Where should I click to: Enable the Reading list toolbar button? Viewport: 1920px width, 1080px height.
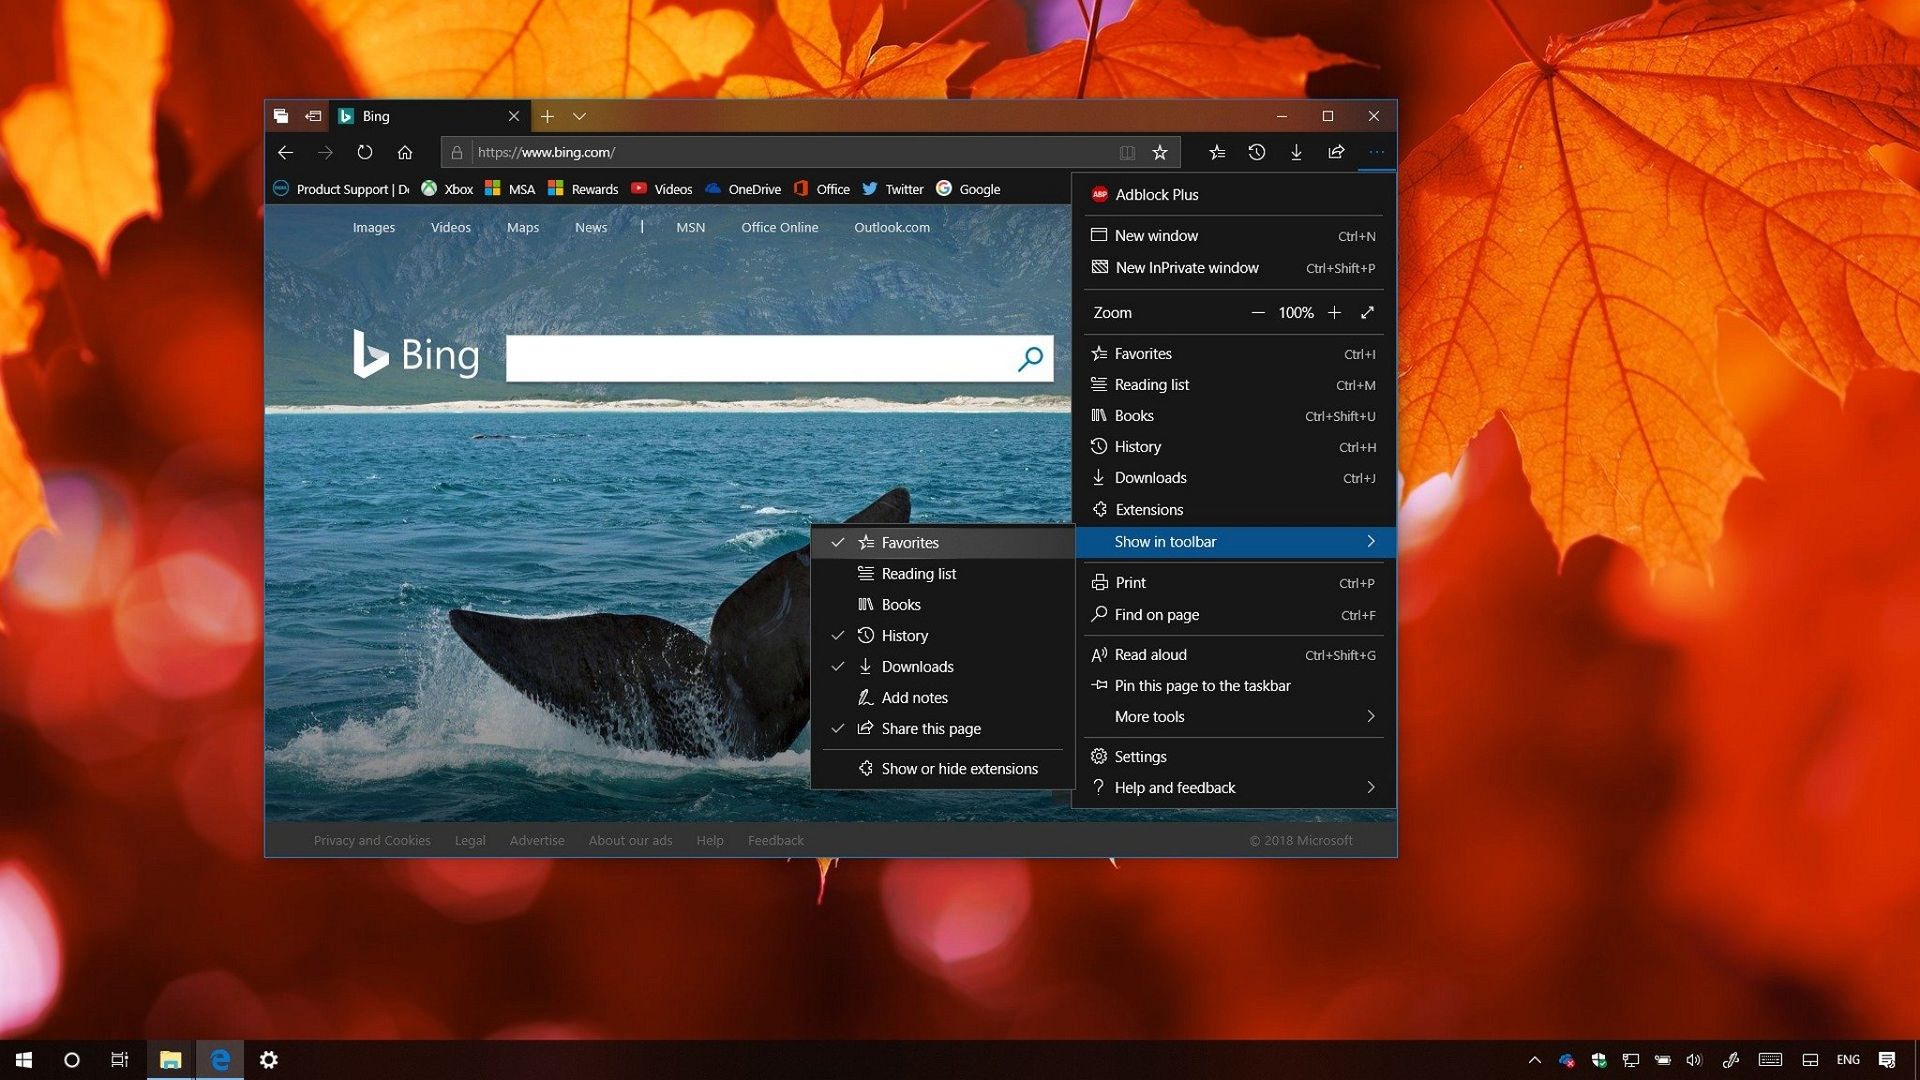pyautogui.click(x=918, y=573)
